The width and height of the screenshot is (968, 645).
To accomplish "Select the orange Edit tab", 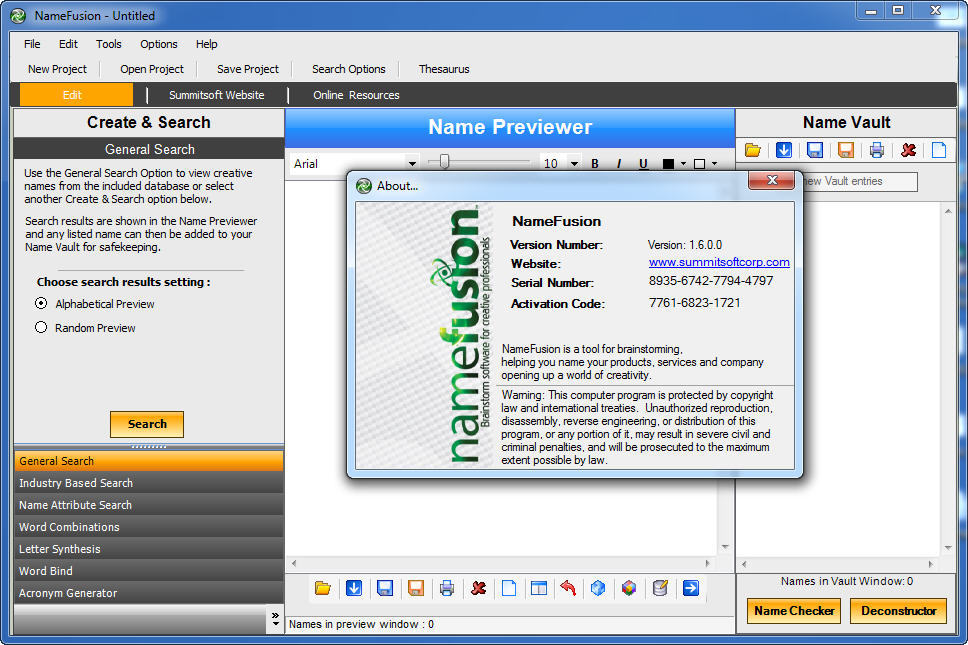I will tap(77, 95).
